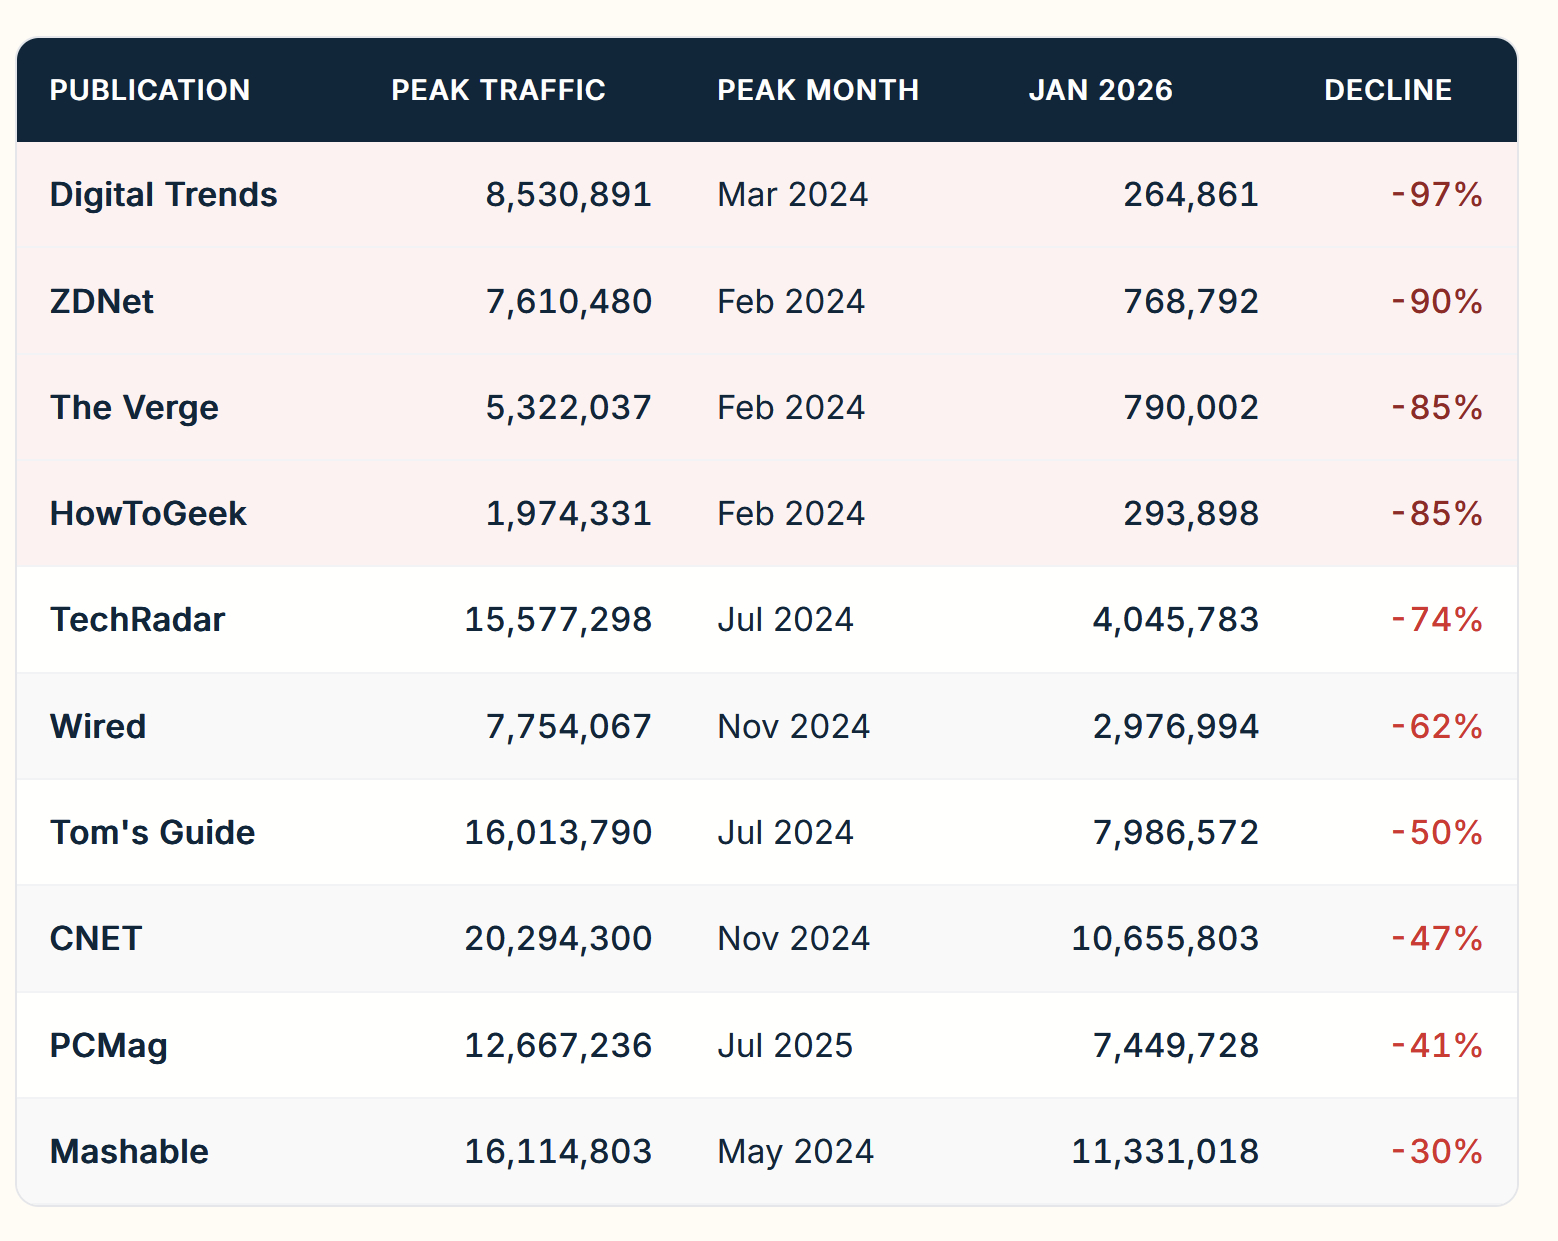Select Mashable's Jan 2026 value 11,331,018
This screenshot has height=1241, width=1558.
click(1165, 1152)
